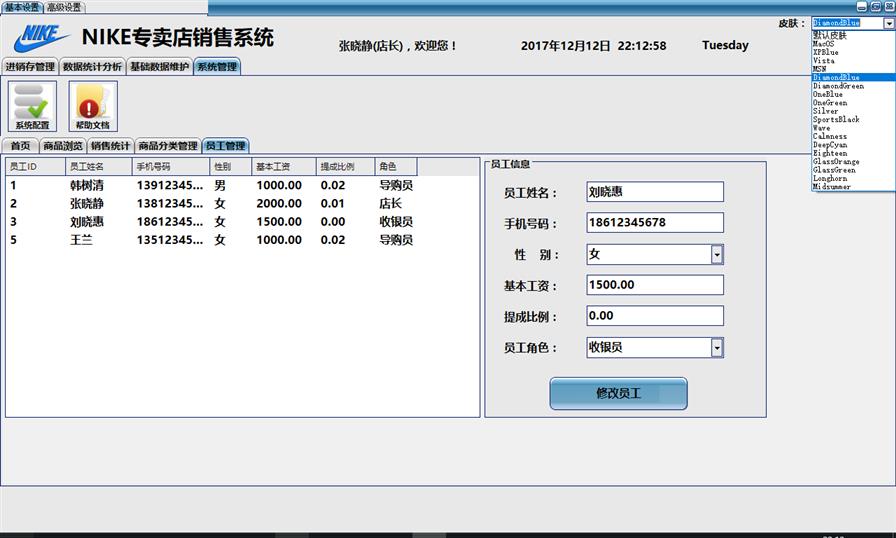Click into the 手机号码 input field
Viewport: 896px width, 538px height.
tap(655, 223)
